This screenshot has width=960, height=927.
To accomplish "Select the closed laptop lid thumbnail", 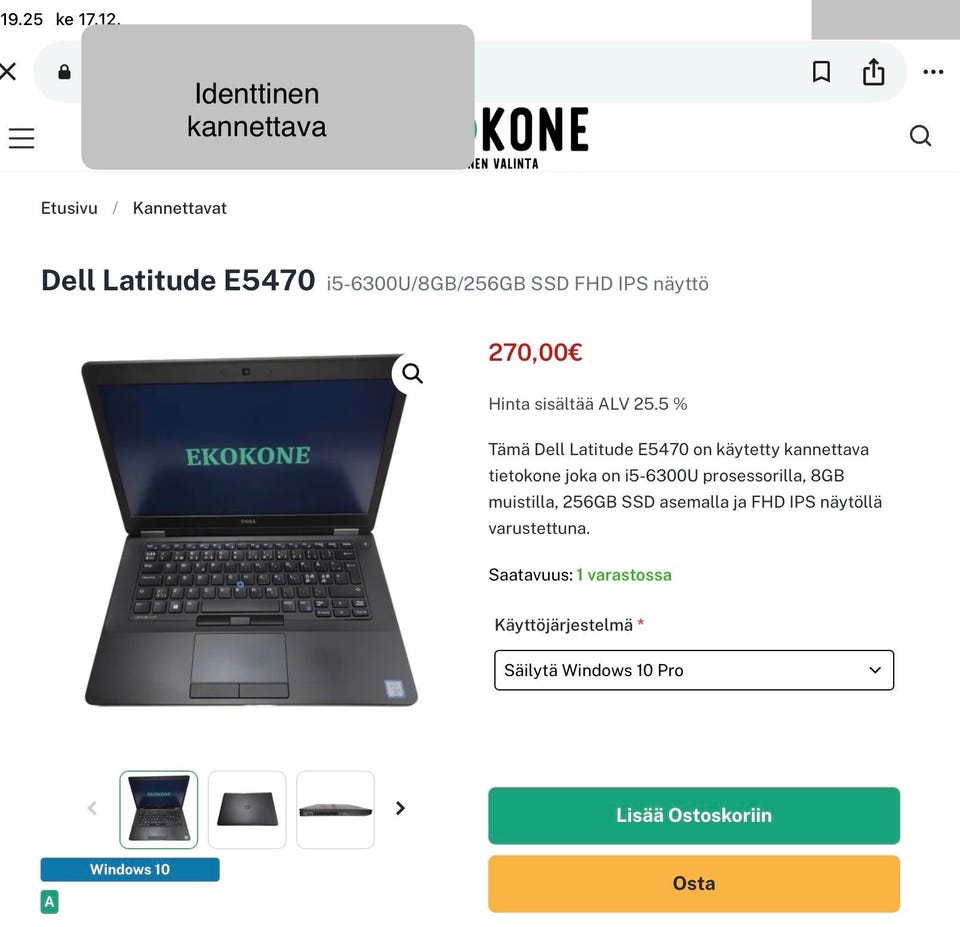I will point(247,809).
